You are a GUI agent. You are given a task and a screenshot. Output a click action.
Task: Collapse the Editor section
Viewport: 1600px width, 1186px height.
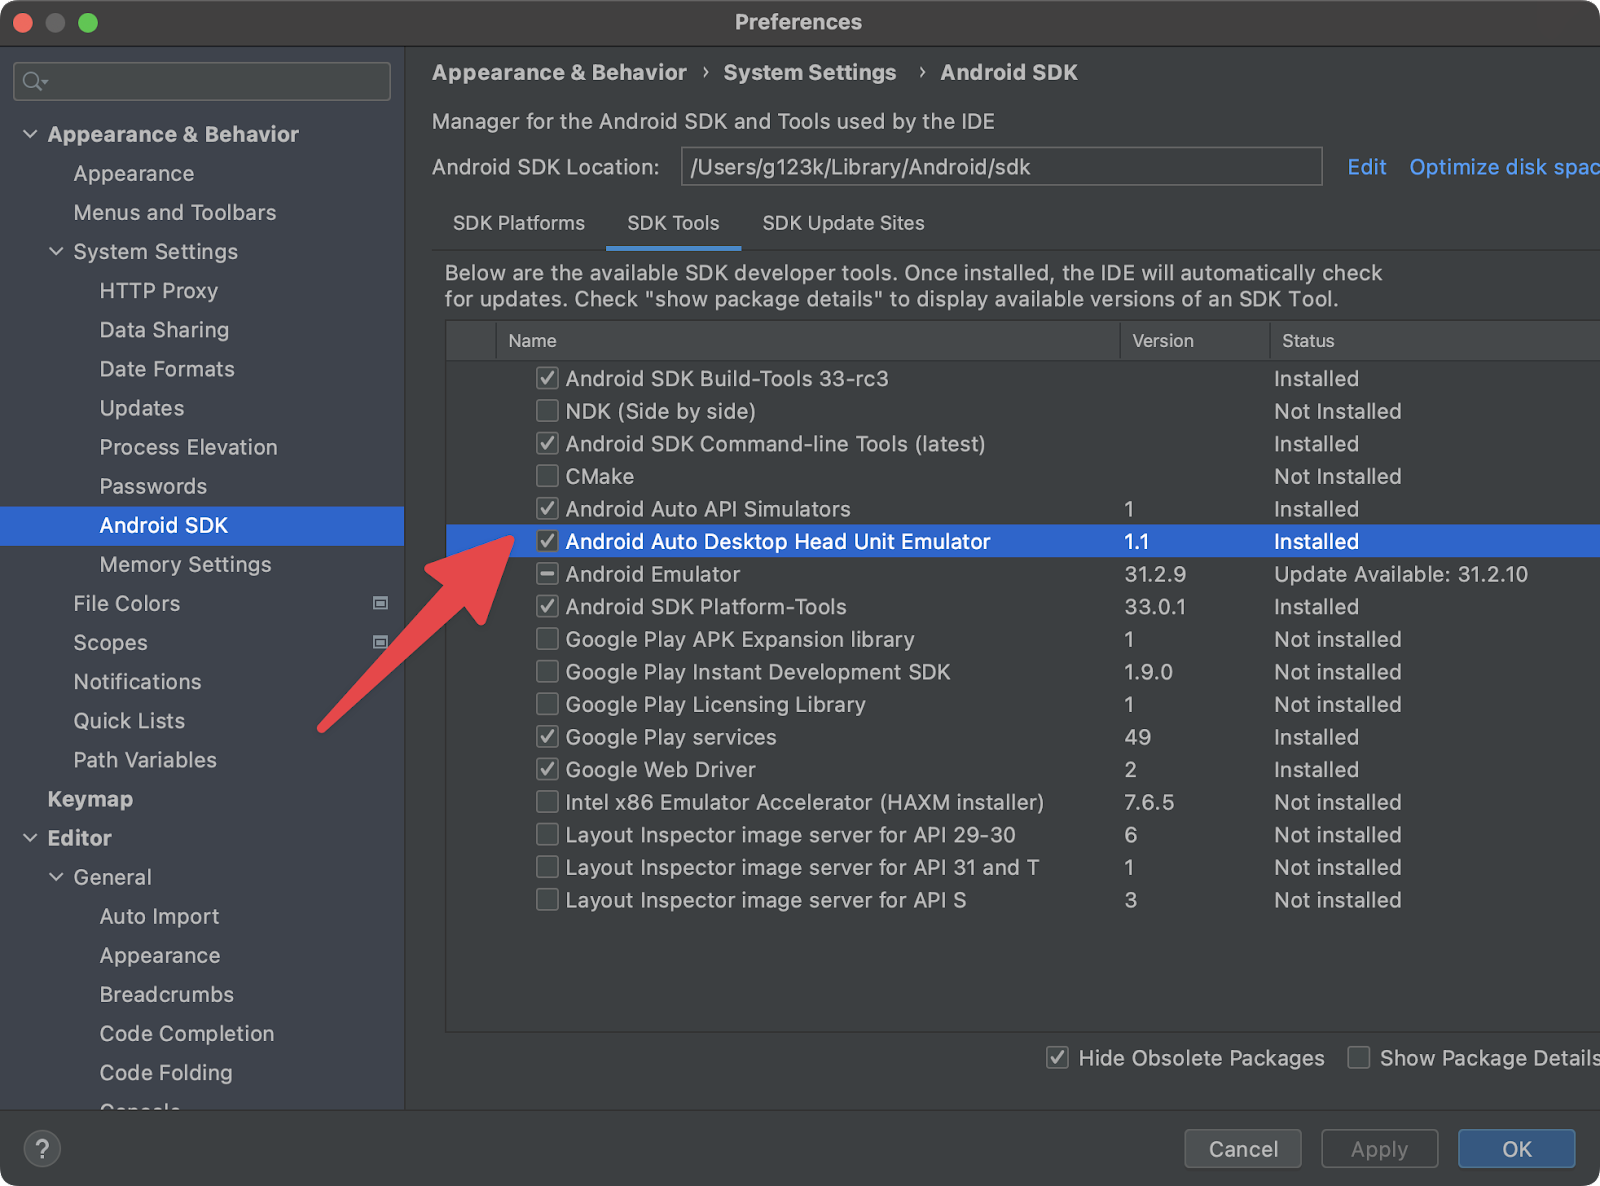30,838
